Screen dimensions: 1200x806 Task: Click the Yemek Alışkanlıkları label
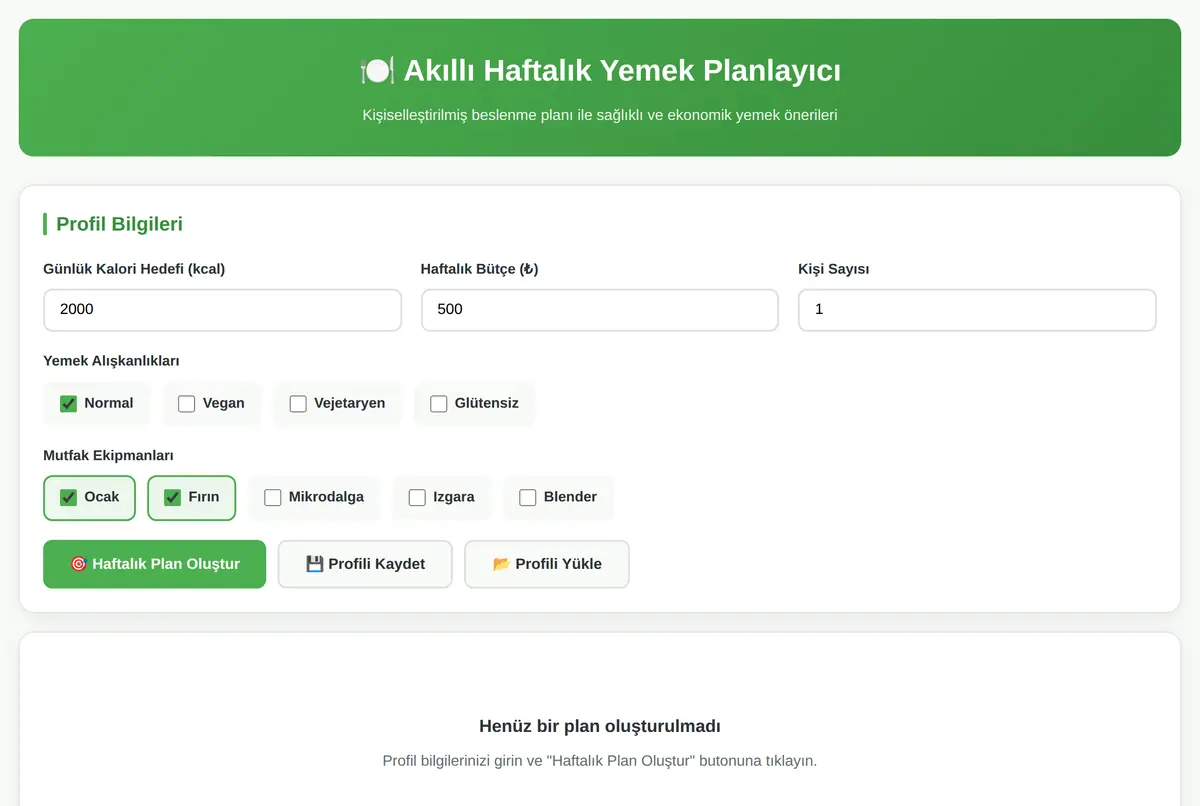coord(111,361)
